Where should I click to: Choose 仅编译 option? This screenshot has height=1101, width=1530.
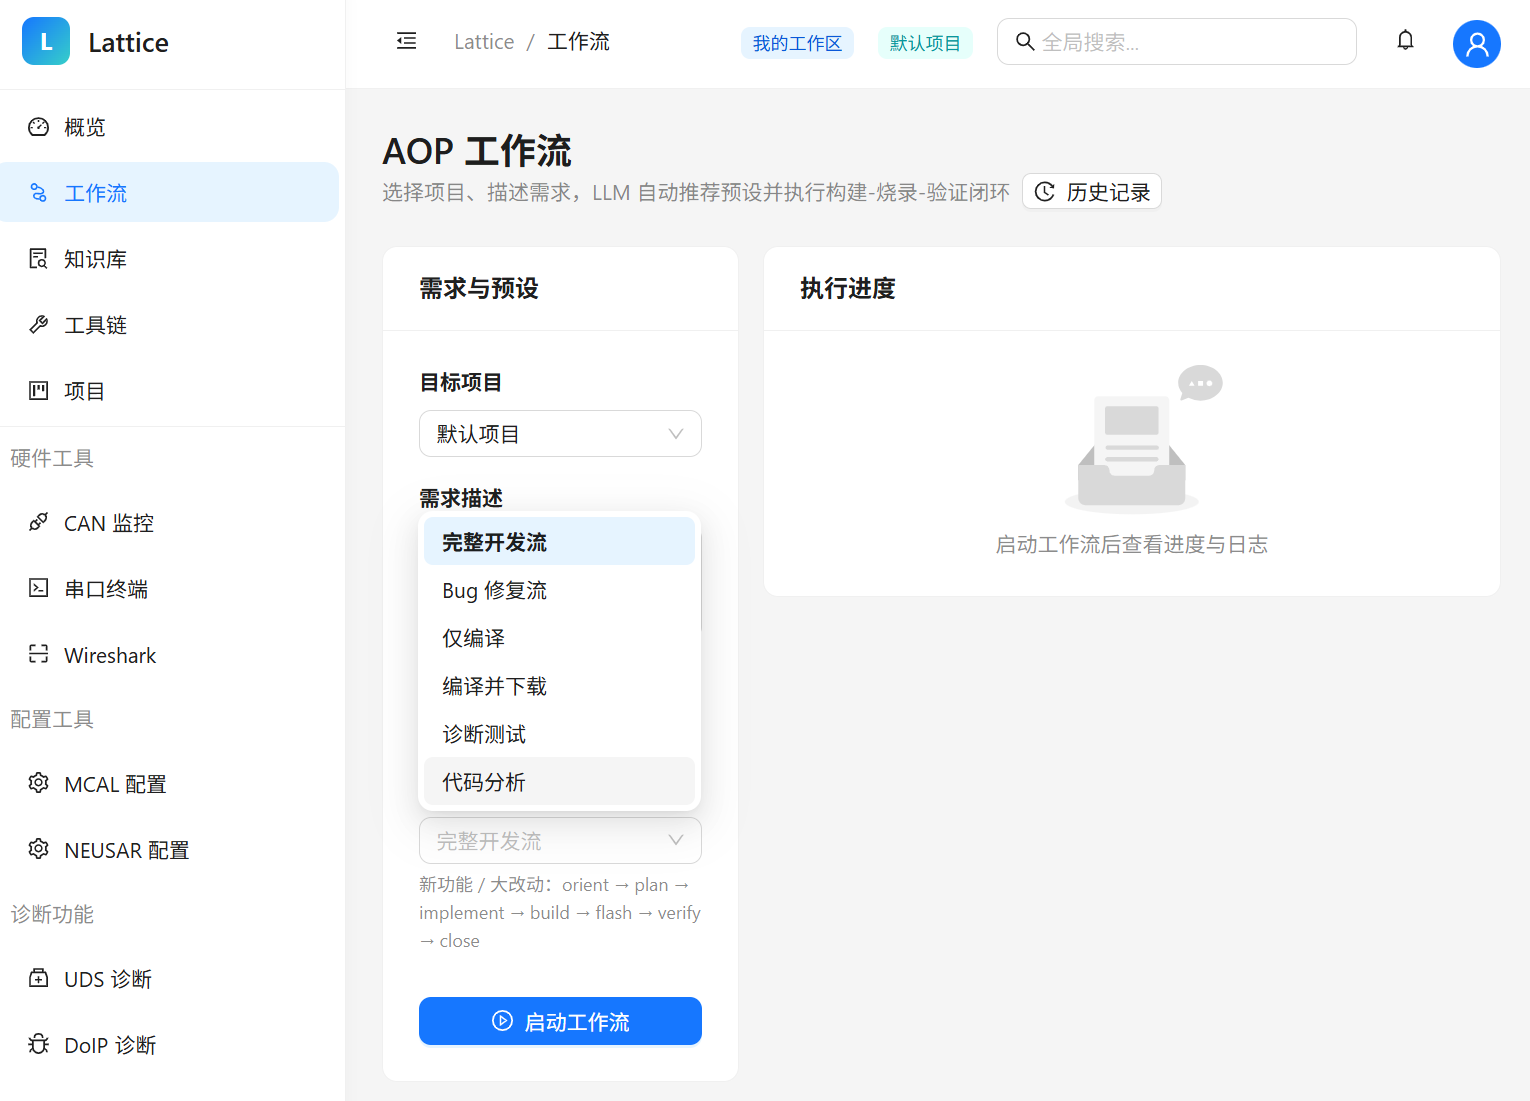pos(559,638)
